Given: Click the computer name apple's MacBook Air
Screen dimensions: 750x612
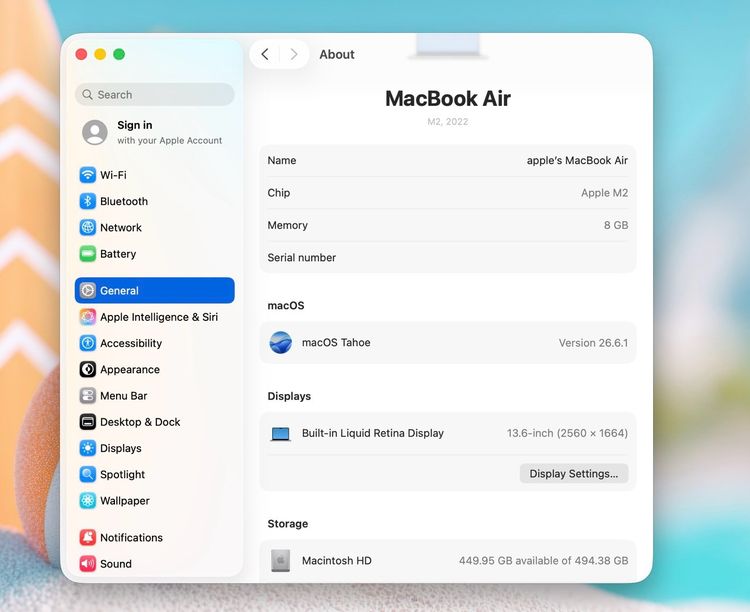Looking at the screenshot, I should pos(577,160).
